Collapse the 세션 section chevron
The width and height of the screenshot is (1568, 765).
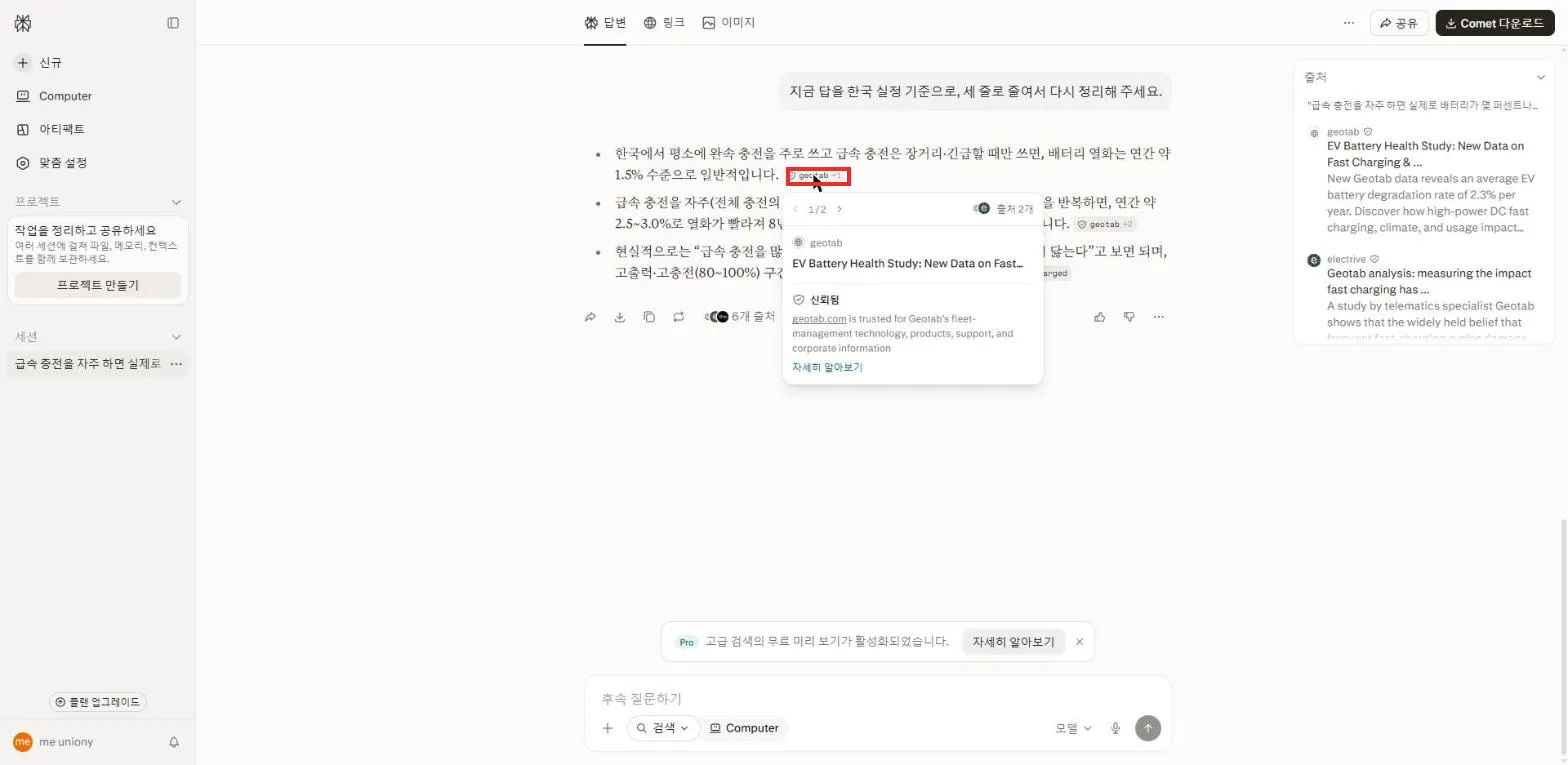176,337
